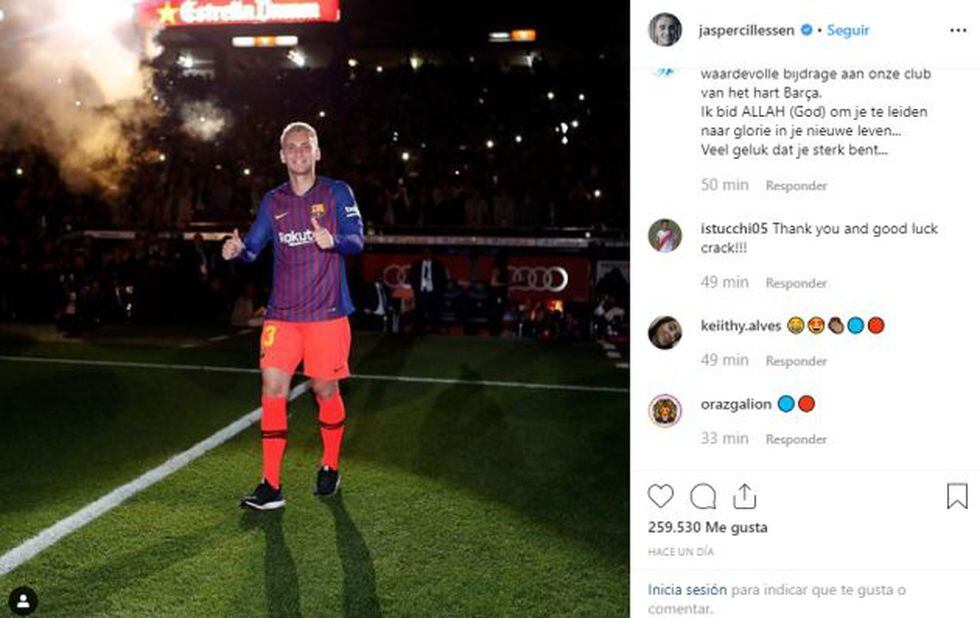
Task: Reply to the Dutch comment posted 50 min ago
Action: [796, 186]
